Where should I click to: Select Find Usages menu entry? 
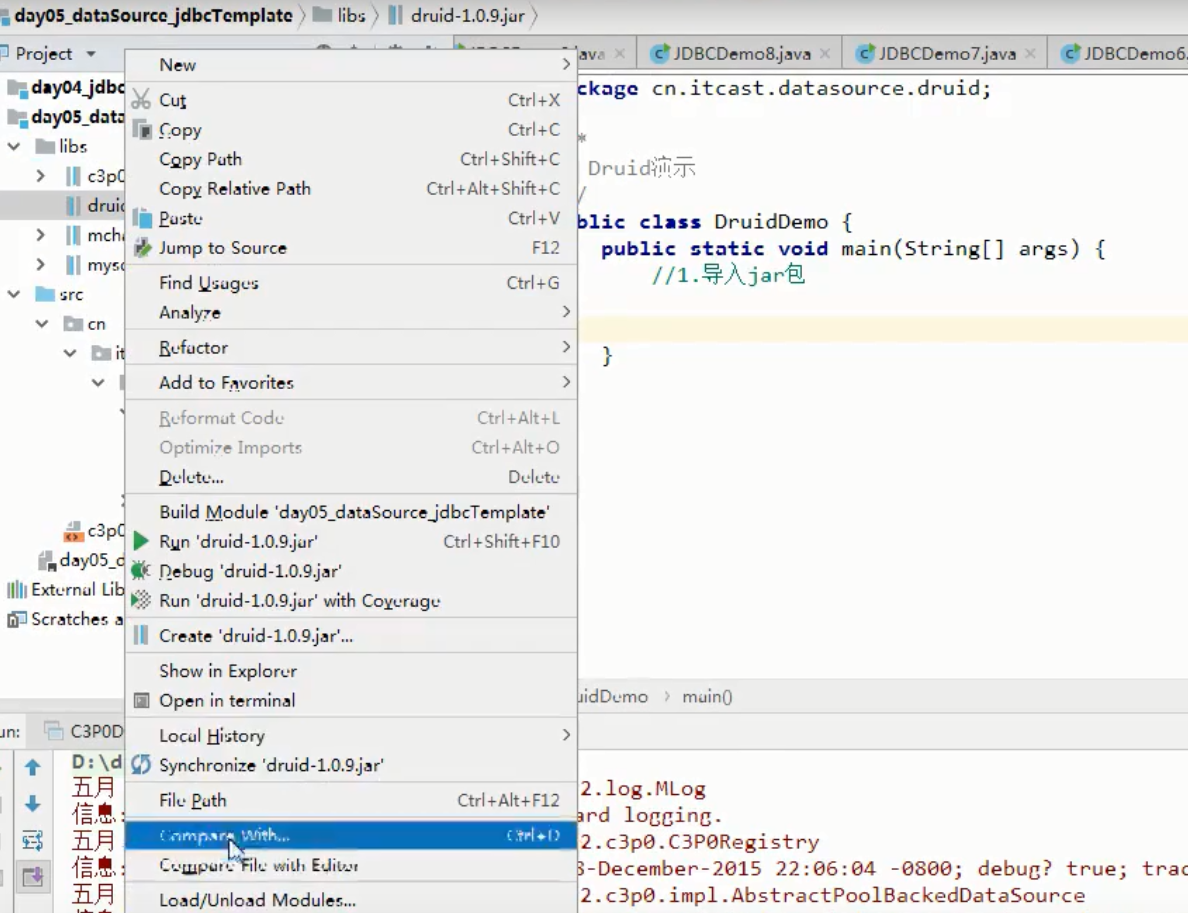[x=350, y=283]
